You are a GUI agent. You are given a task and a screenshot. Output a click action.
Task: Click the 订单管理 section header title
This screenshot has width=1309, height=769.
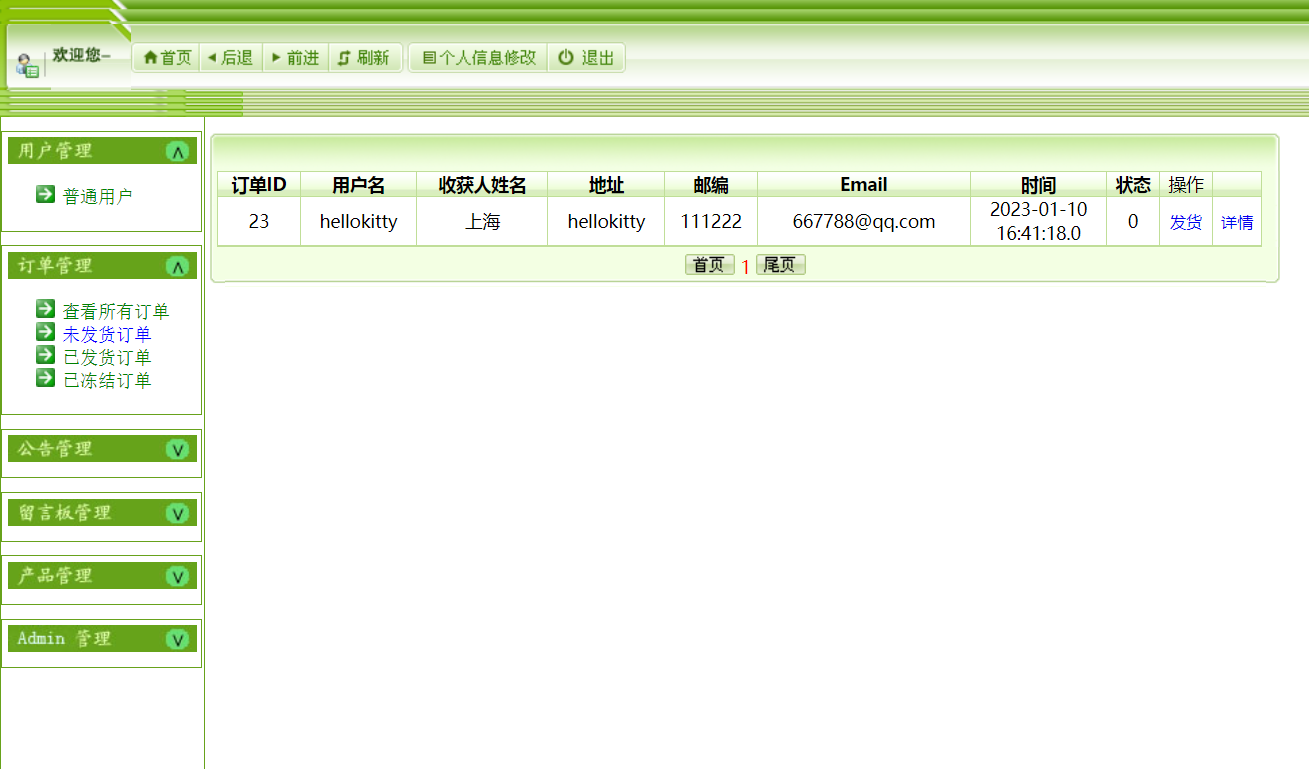tap(55, 266)
